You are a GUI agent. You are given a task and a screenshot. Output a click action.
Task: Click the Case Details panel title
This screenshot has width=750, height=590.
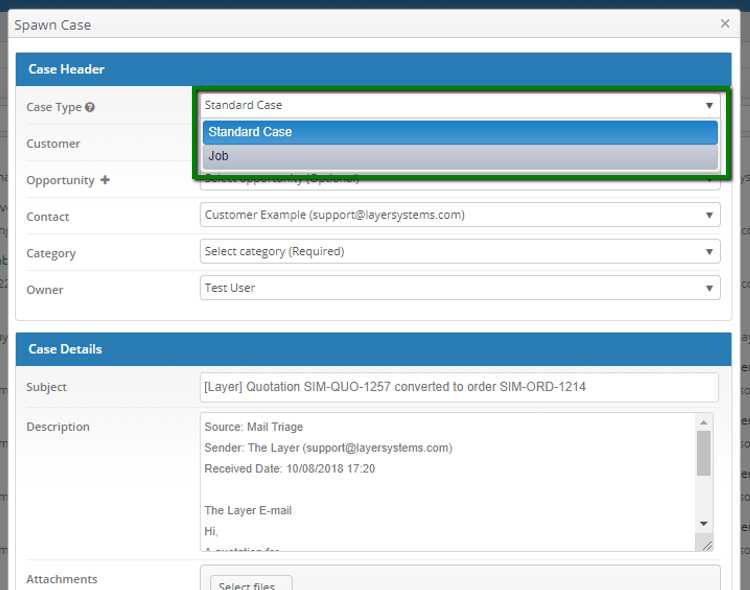click(x=65, y=349)
